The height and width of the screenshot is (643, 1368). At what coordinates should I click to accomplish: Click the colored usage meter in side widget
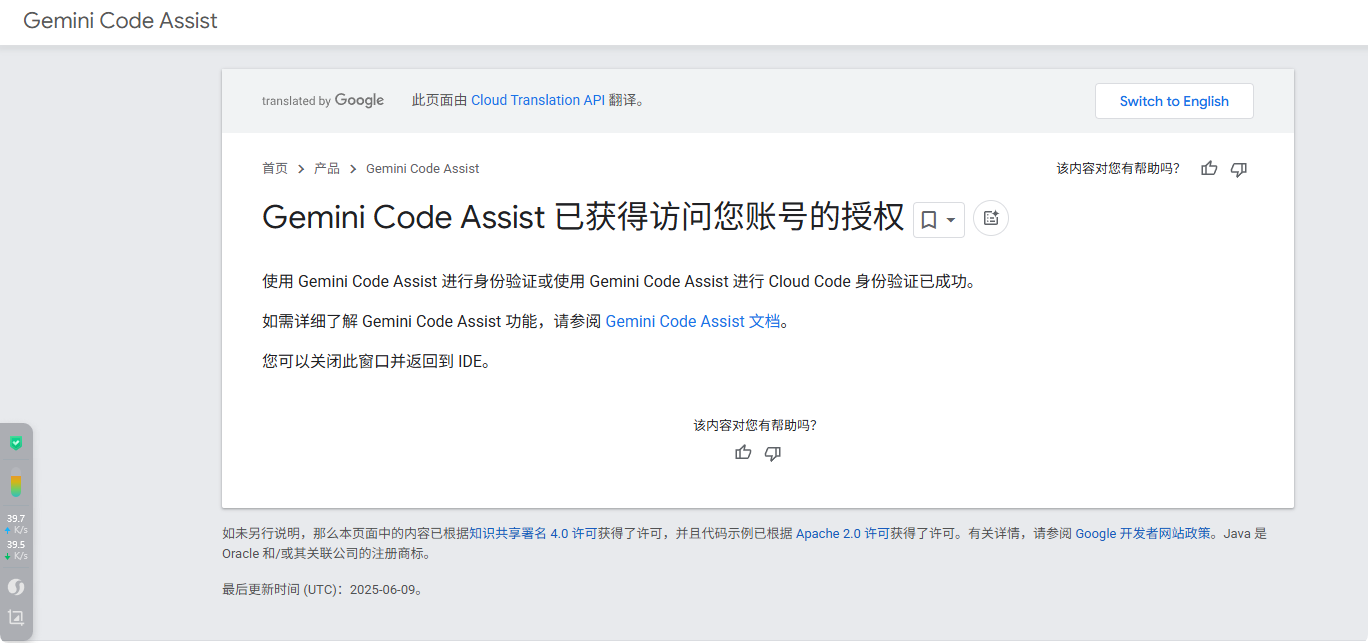click(16, 483)
